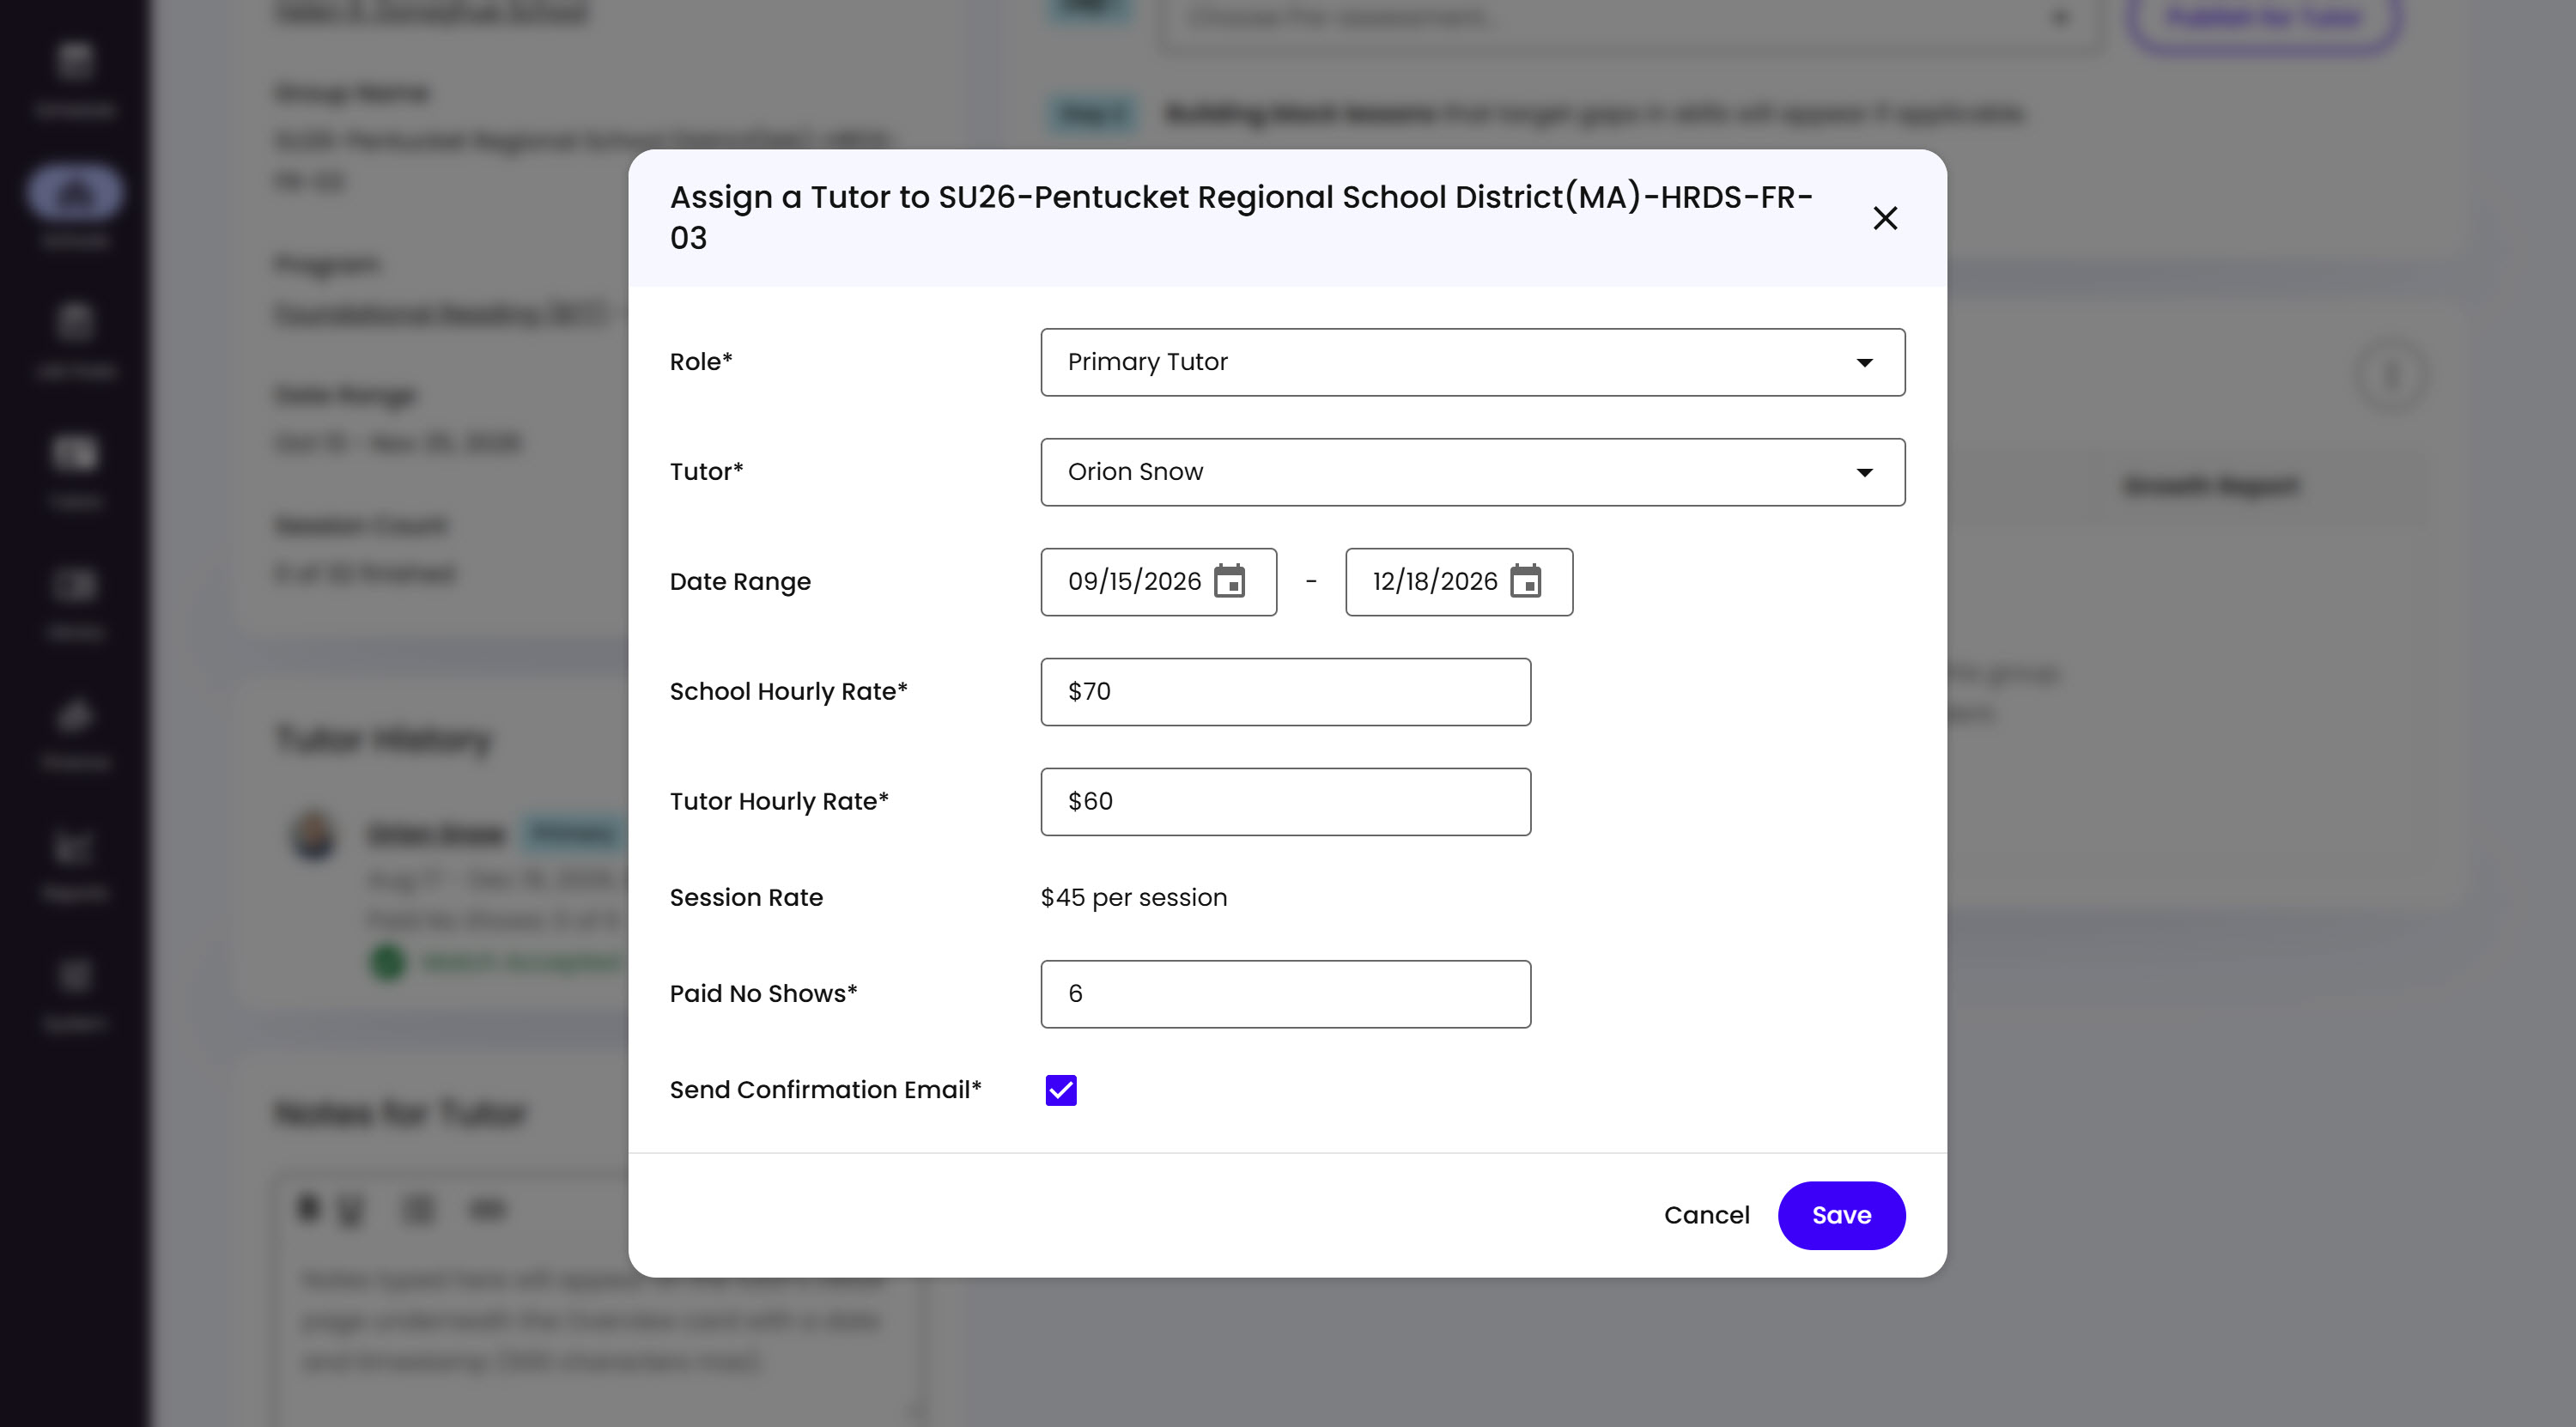Screen dimensions: 2576x1427
Task: Cancel the tutor assignment
Action: click(x=1706, y=1215)
